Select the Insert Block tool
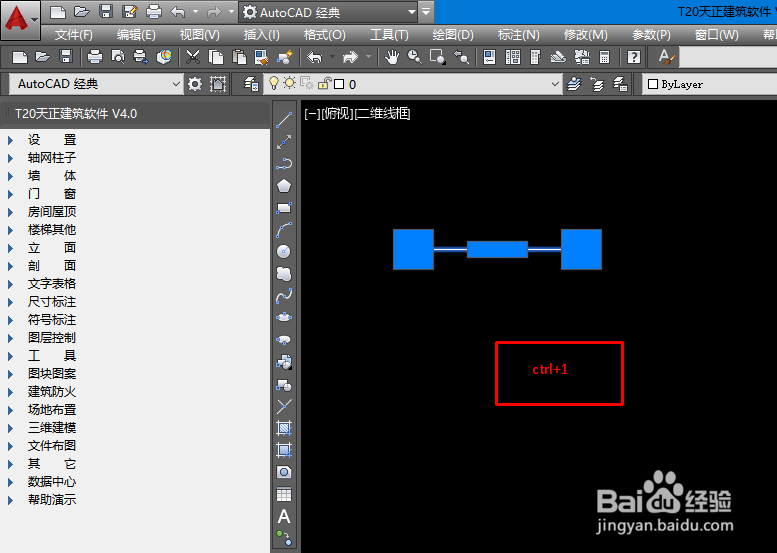Screen dimensions: 777x553 [284, 362]
